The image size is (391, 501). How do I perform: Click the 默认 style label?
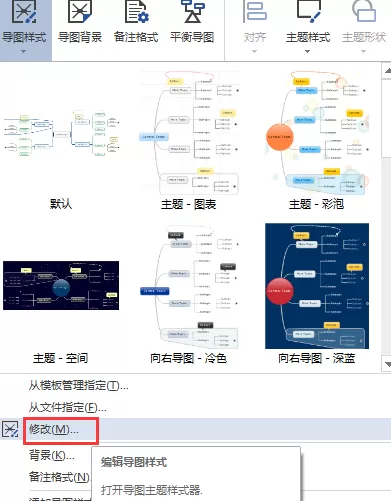pyautogui.click(x=61, y=204)
